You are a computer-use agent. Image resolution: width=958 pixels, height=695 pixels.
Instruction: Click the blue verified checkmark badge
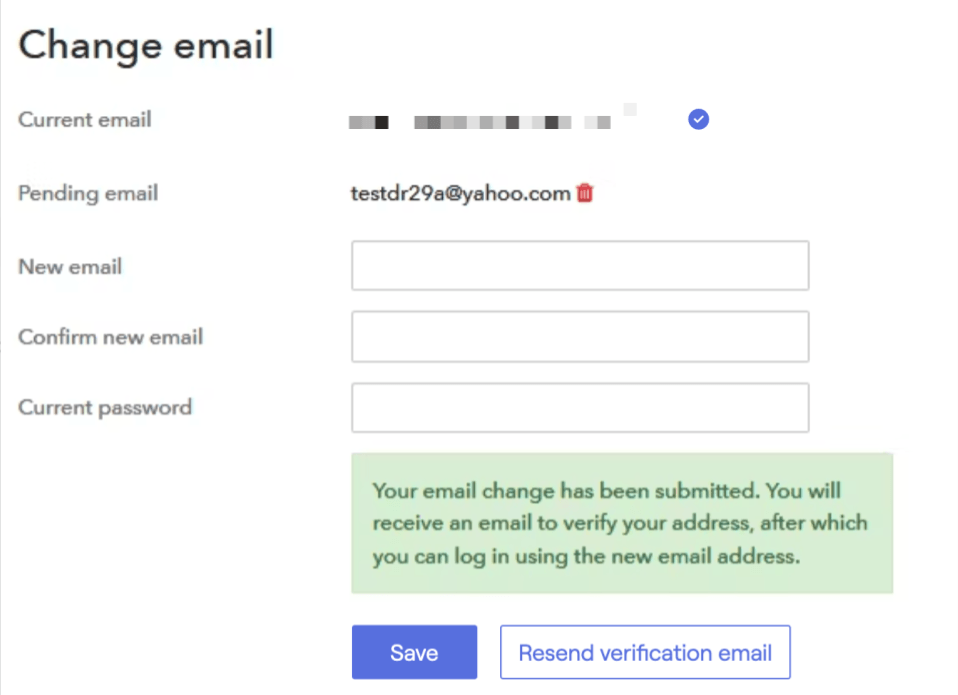click(x=698, y=120)
